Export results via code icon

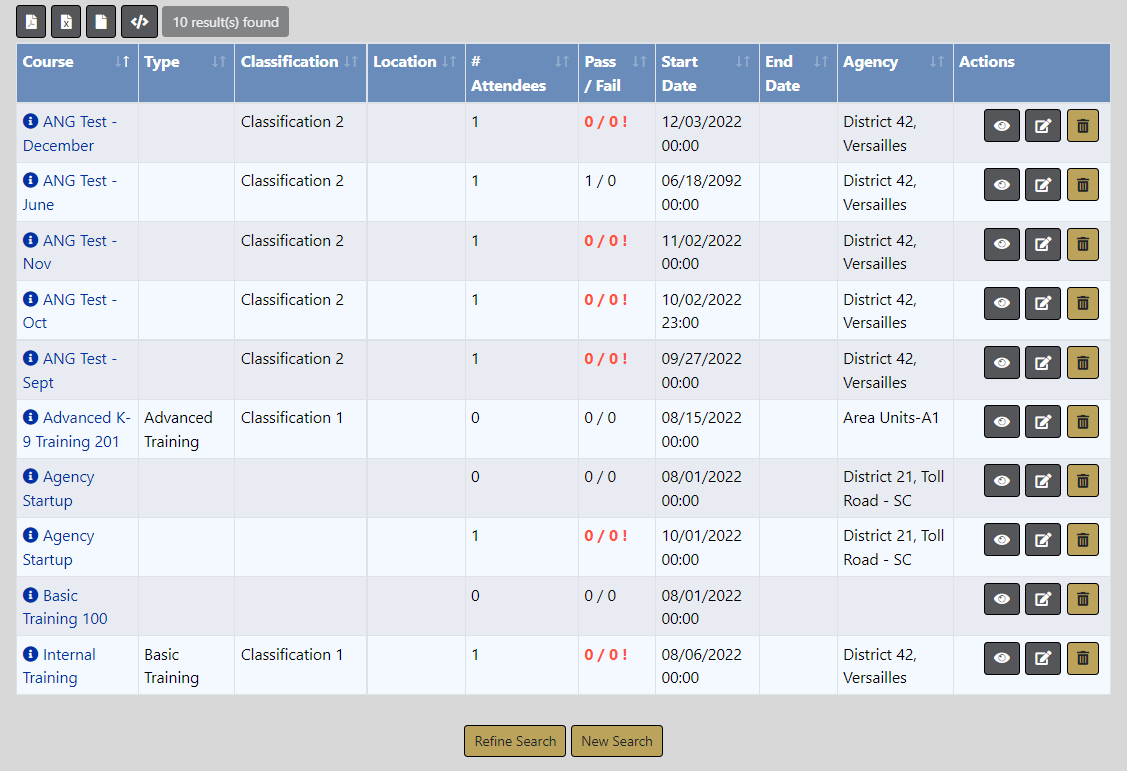coord(139,21)
